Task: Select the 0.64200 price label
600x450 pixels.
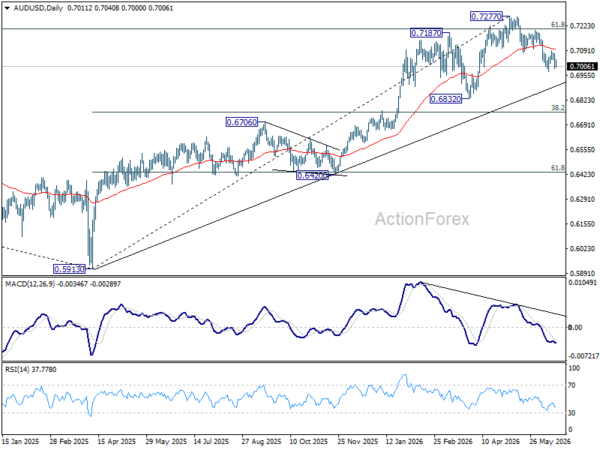Action: (x=313, y=176)
